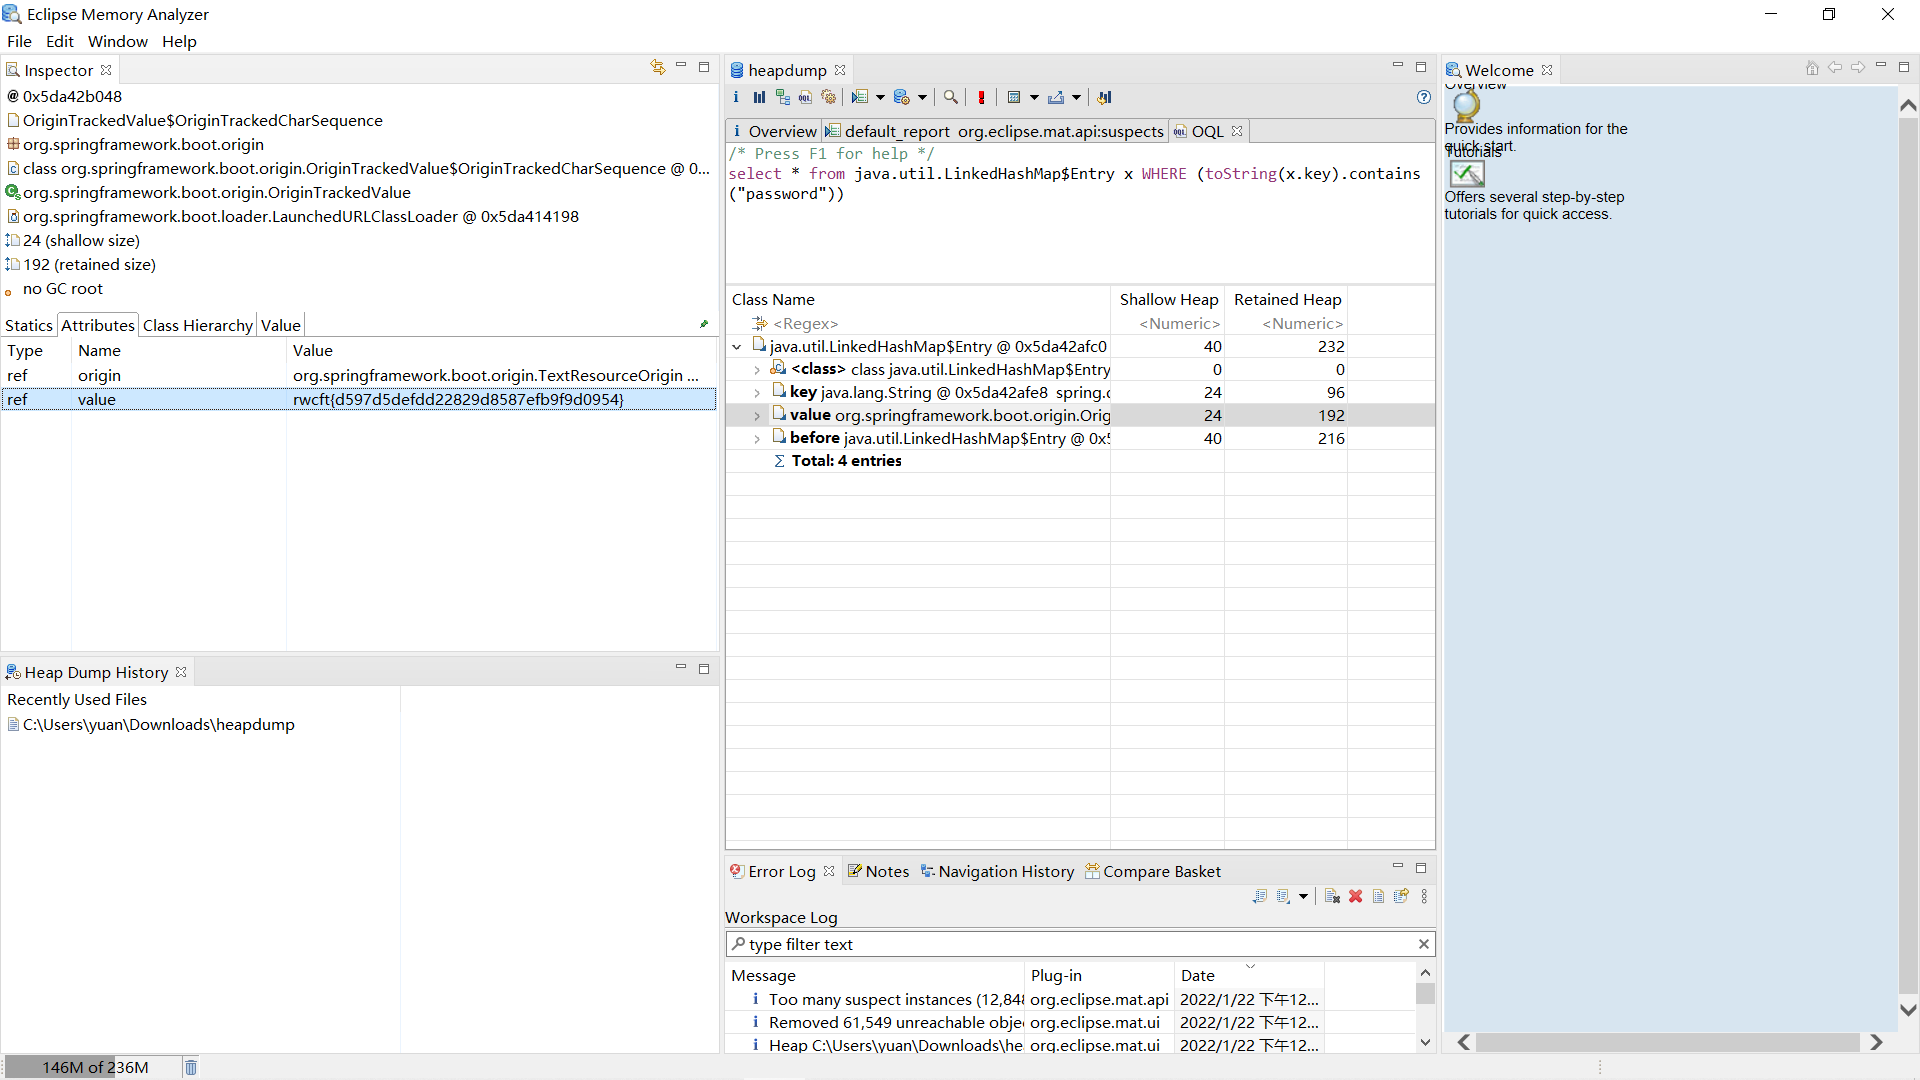This screenshot has width=1920, height=1080.
Task: Click the compare heap dump chart icon
Action: pyautogui.click(x=1105, y=97)
